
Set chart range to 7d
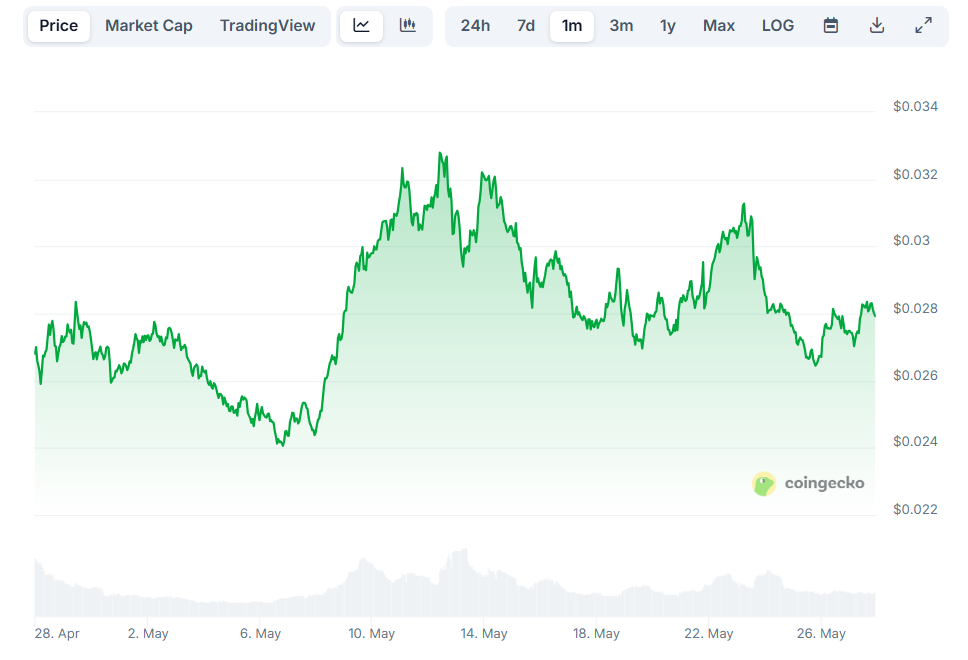[526, 25]
